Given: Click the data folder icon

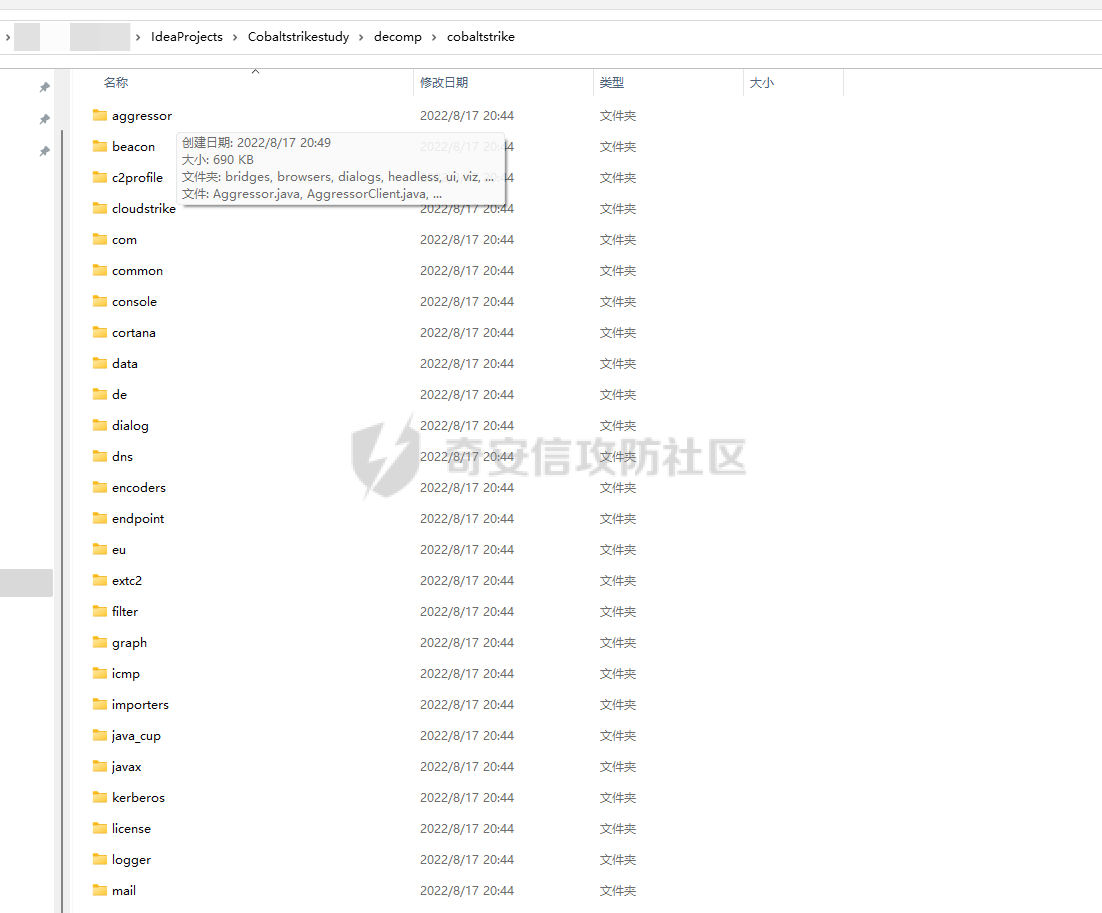Looking at the screenshot, I should pos(100,363).
